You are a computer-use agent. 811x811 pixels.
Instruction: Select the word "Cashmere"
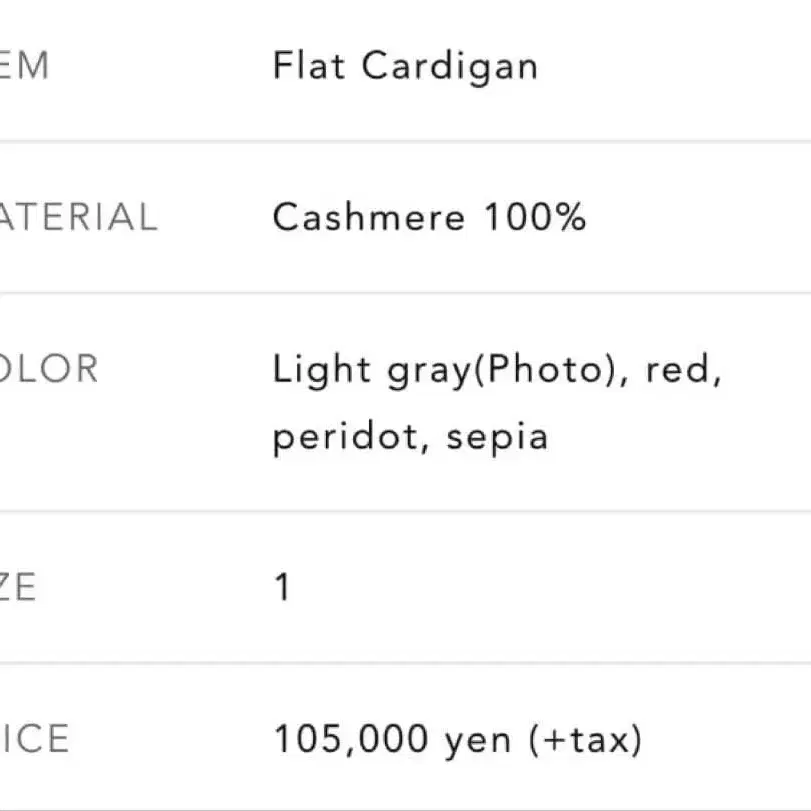tap(369, 218)
